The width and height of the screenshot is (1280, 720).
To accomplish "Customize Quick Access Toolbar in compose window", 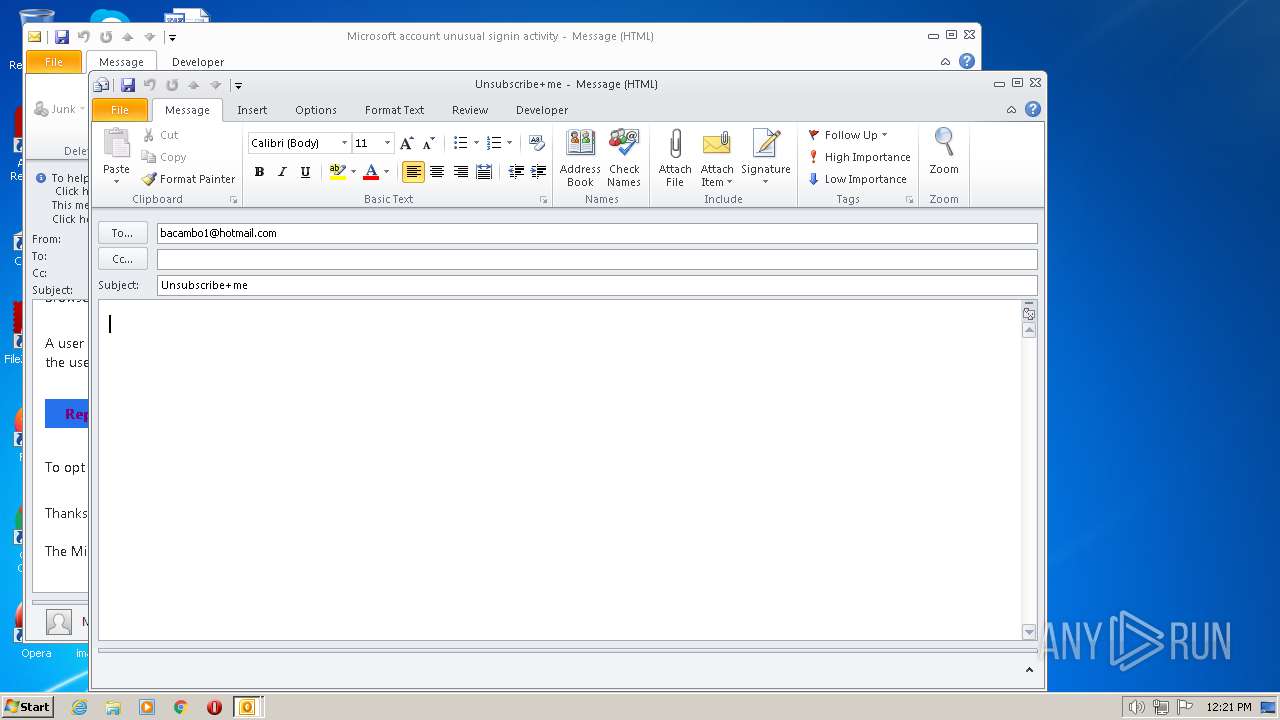I will (239, 86).
